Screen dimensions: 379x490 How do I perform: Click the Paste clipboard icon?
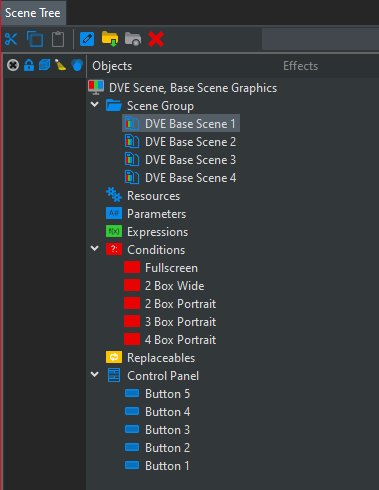(58, 39)
